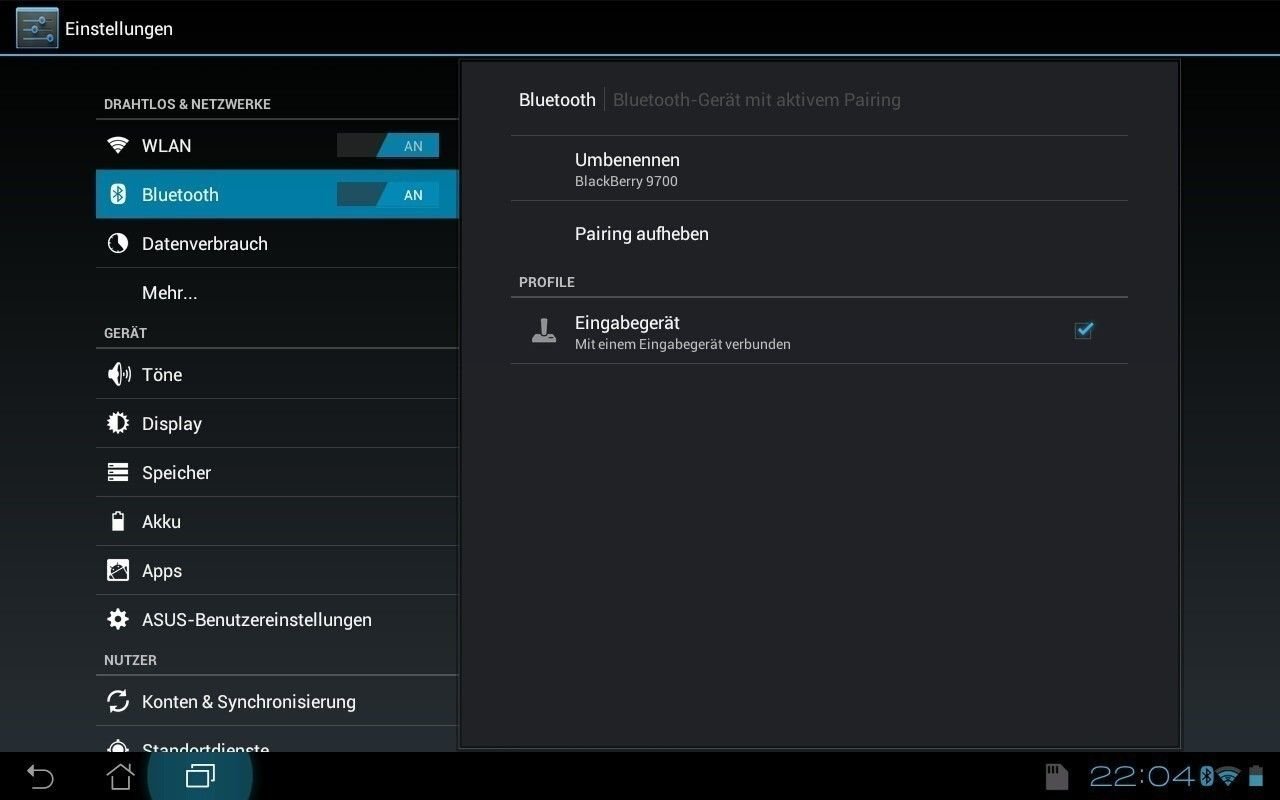Open Akku battery settings
This screenshot has width=1280, height=800.
point(277,521)
